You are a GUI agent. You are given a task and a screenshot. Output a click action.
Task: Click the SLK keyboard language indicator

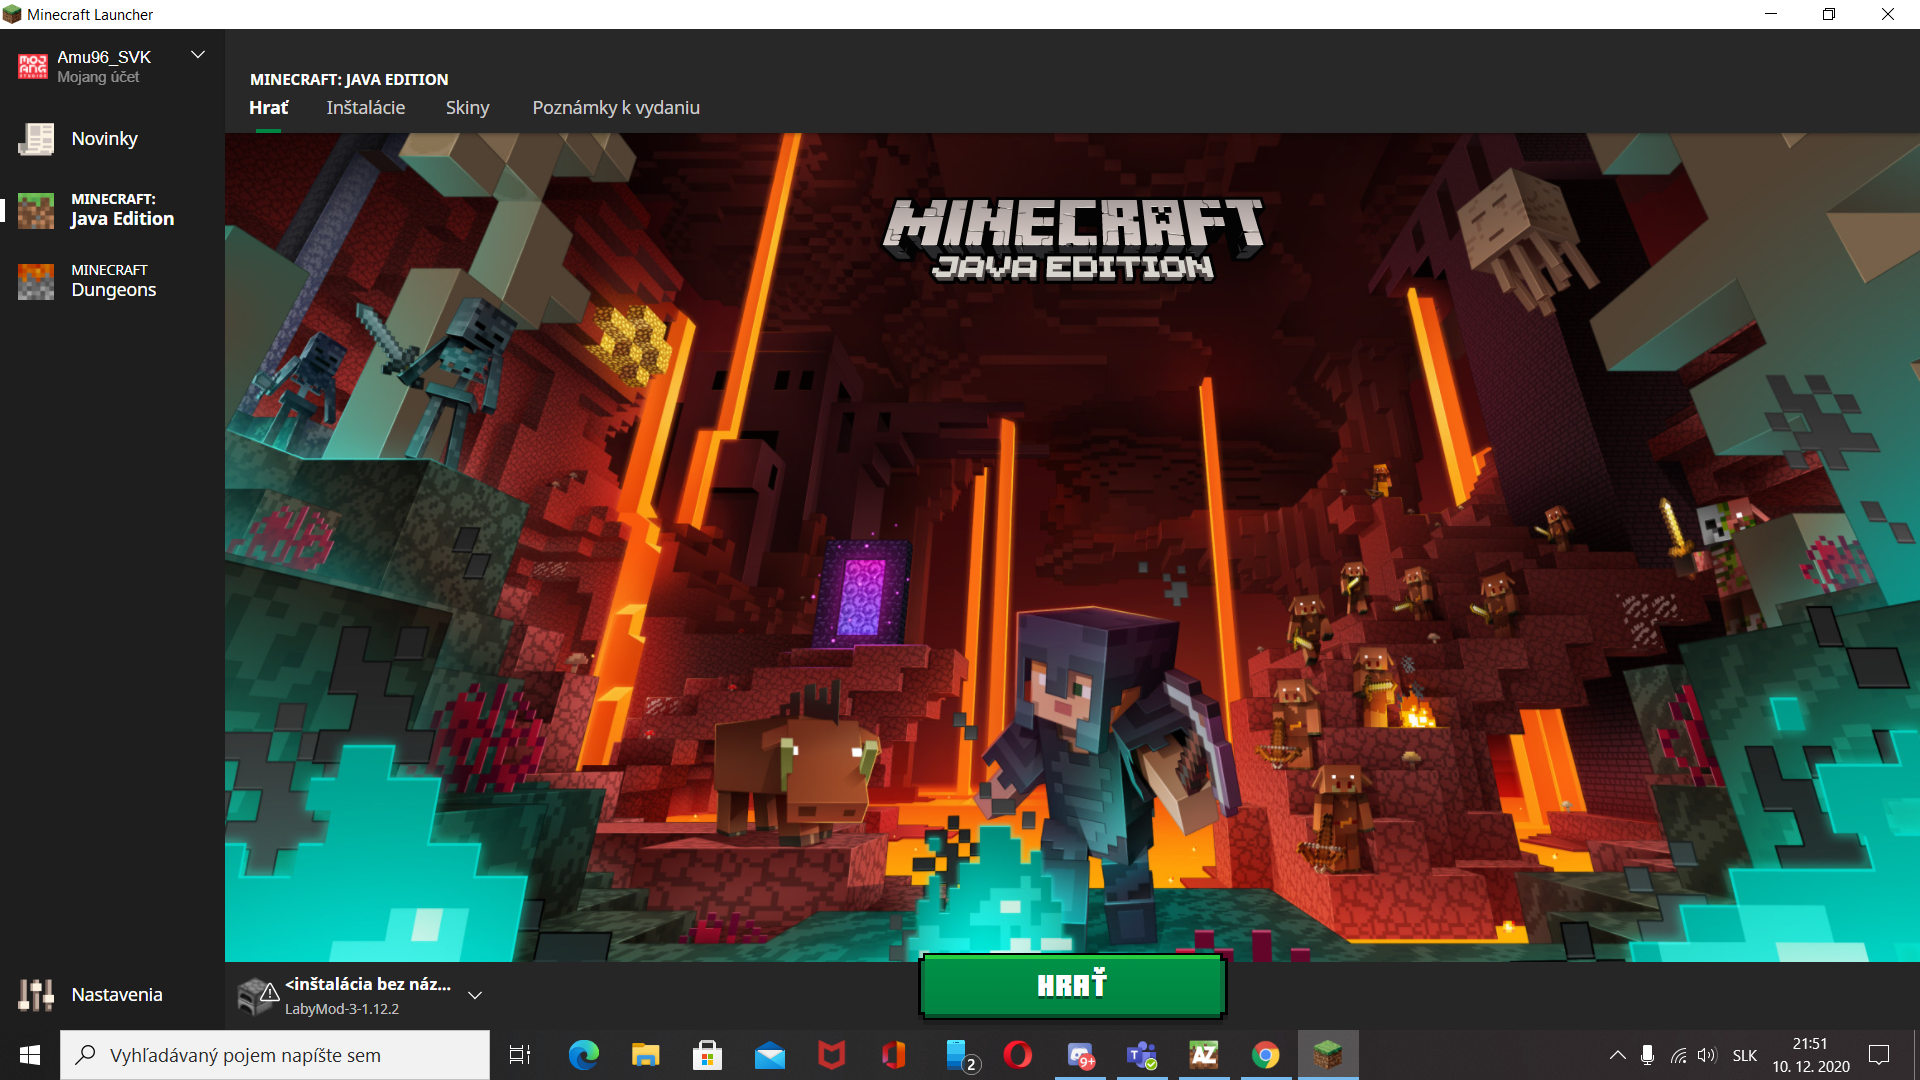point(1744,1055)
